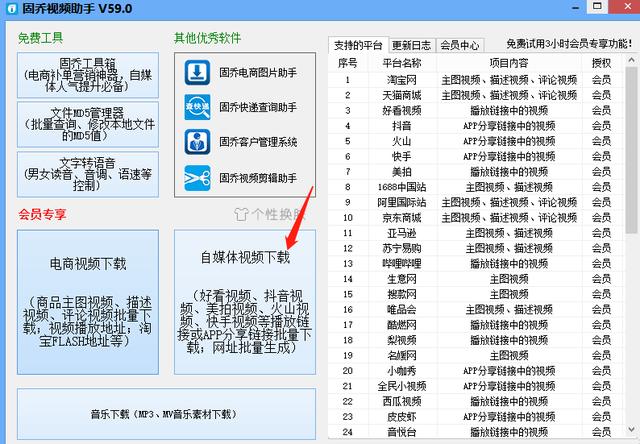This screenshot has height=444, width=640.
Task: Select 梨视频 row
Action: pyautogui.click(x=476, y=340)
